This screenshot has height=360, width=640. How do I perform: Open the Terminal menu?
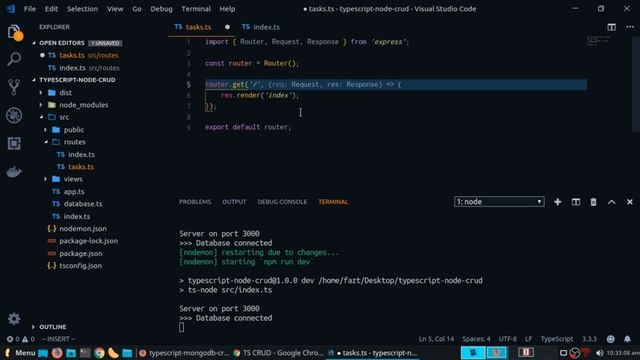(x=196, y=9)
